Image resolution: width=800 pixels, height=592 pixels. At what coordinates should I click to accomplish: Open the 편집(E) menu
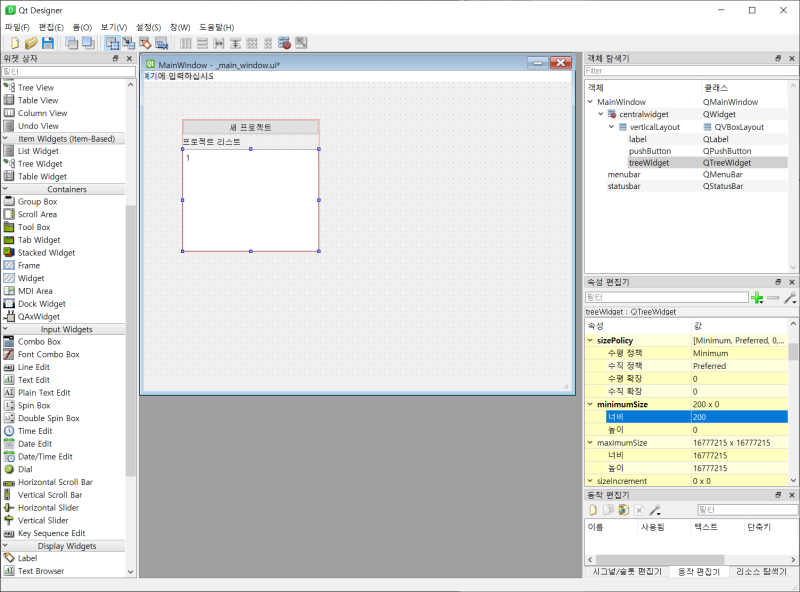coord(51,27)
